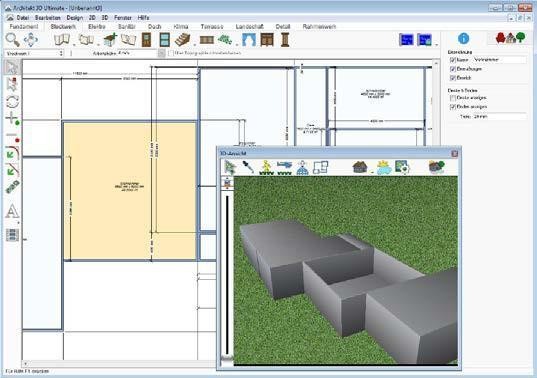
Task: Click the door tool icon
Action: [x=146, y=40]
